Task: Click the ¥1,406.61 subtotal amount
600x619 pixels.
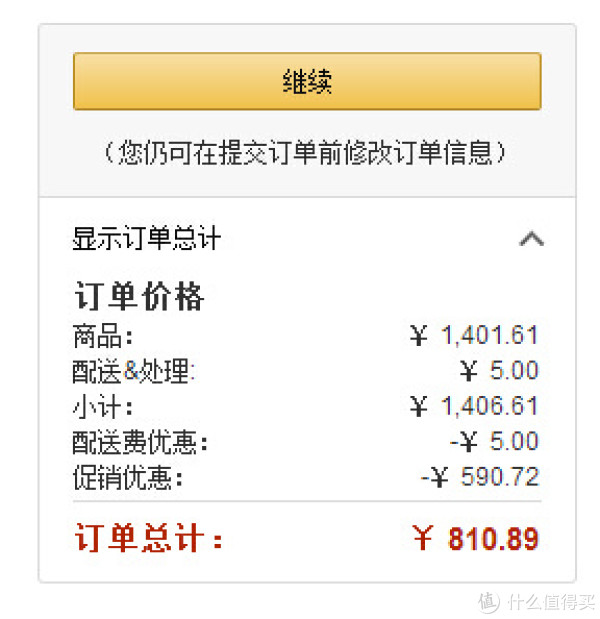Action: [474, 406]
